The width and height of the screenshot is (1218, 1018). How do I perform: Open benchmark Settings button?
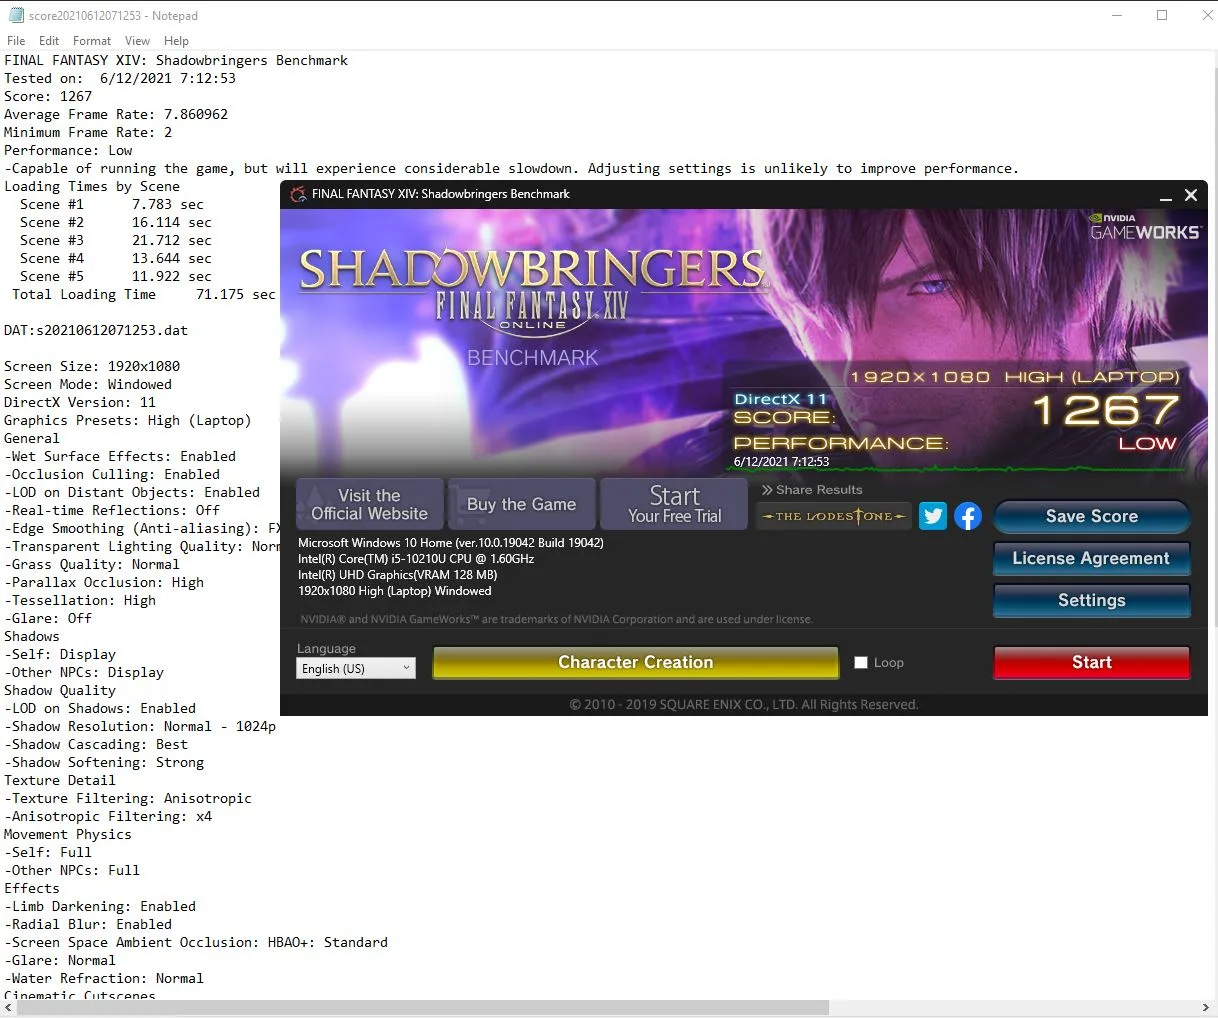[1092, 600]
